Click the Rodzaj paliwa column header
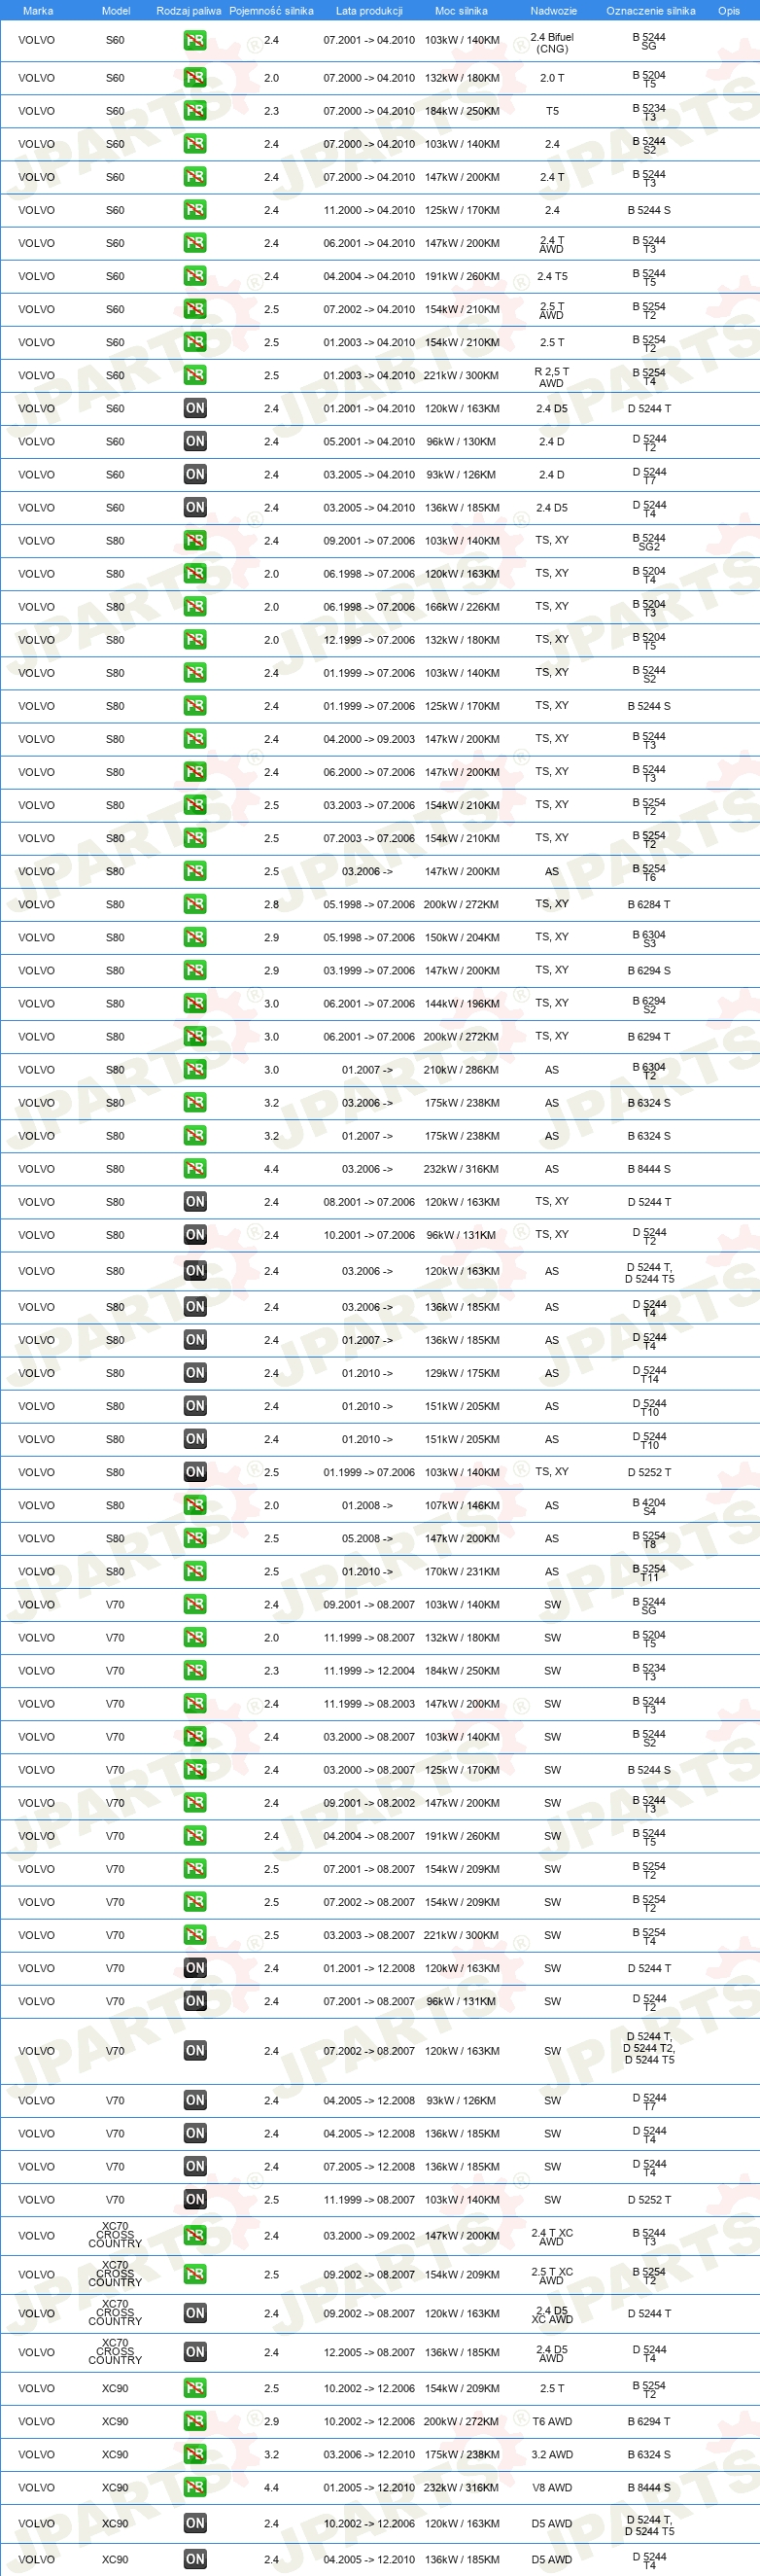The height and width of the screenshot is (2576, 760). click(x=189, y=11)
